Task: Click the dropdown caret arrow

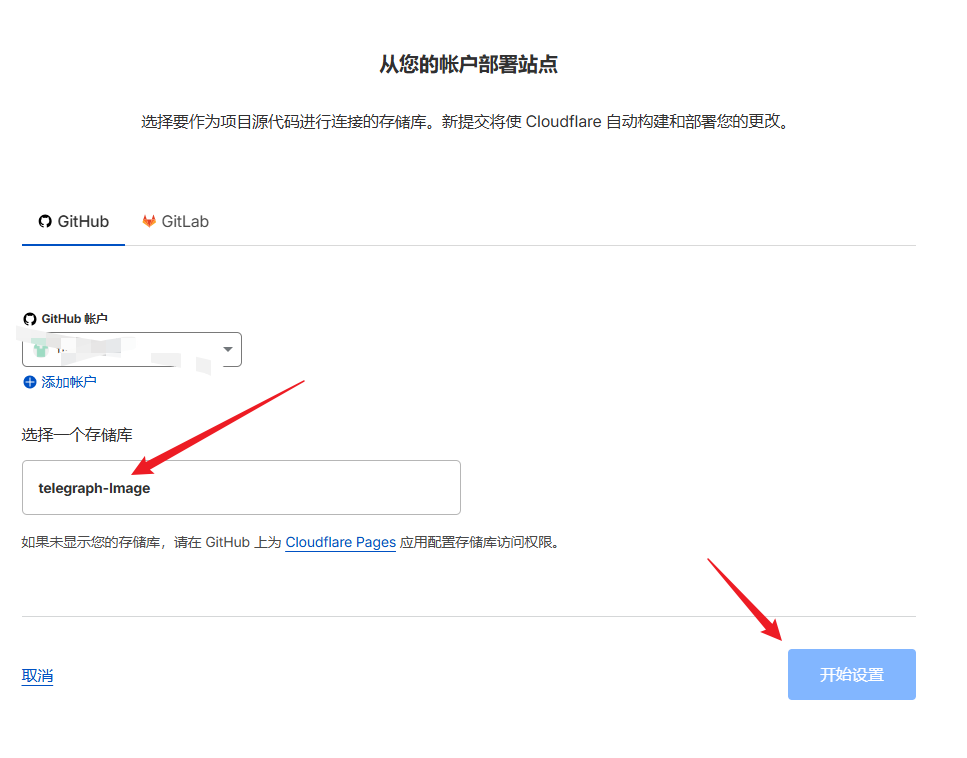Action: click(228, 349)
